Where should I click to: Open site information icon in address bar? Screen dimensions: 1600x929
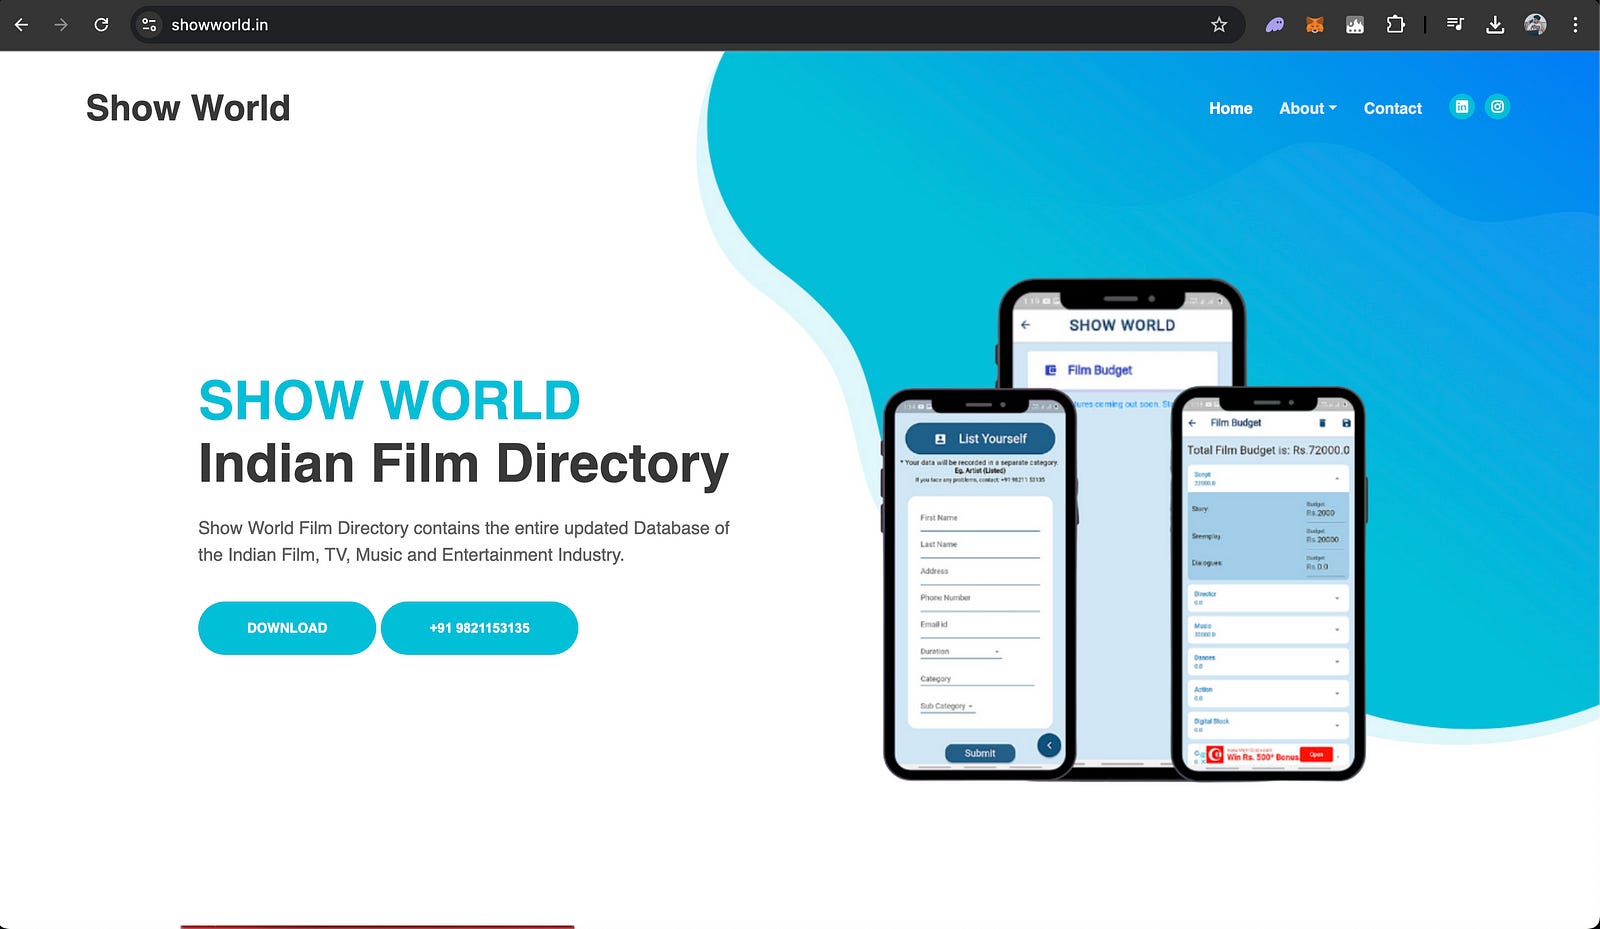(x=149, y=25)
